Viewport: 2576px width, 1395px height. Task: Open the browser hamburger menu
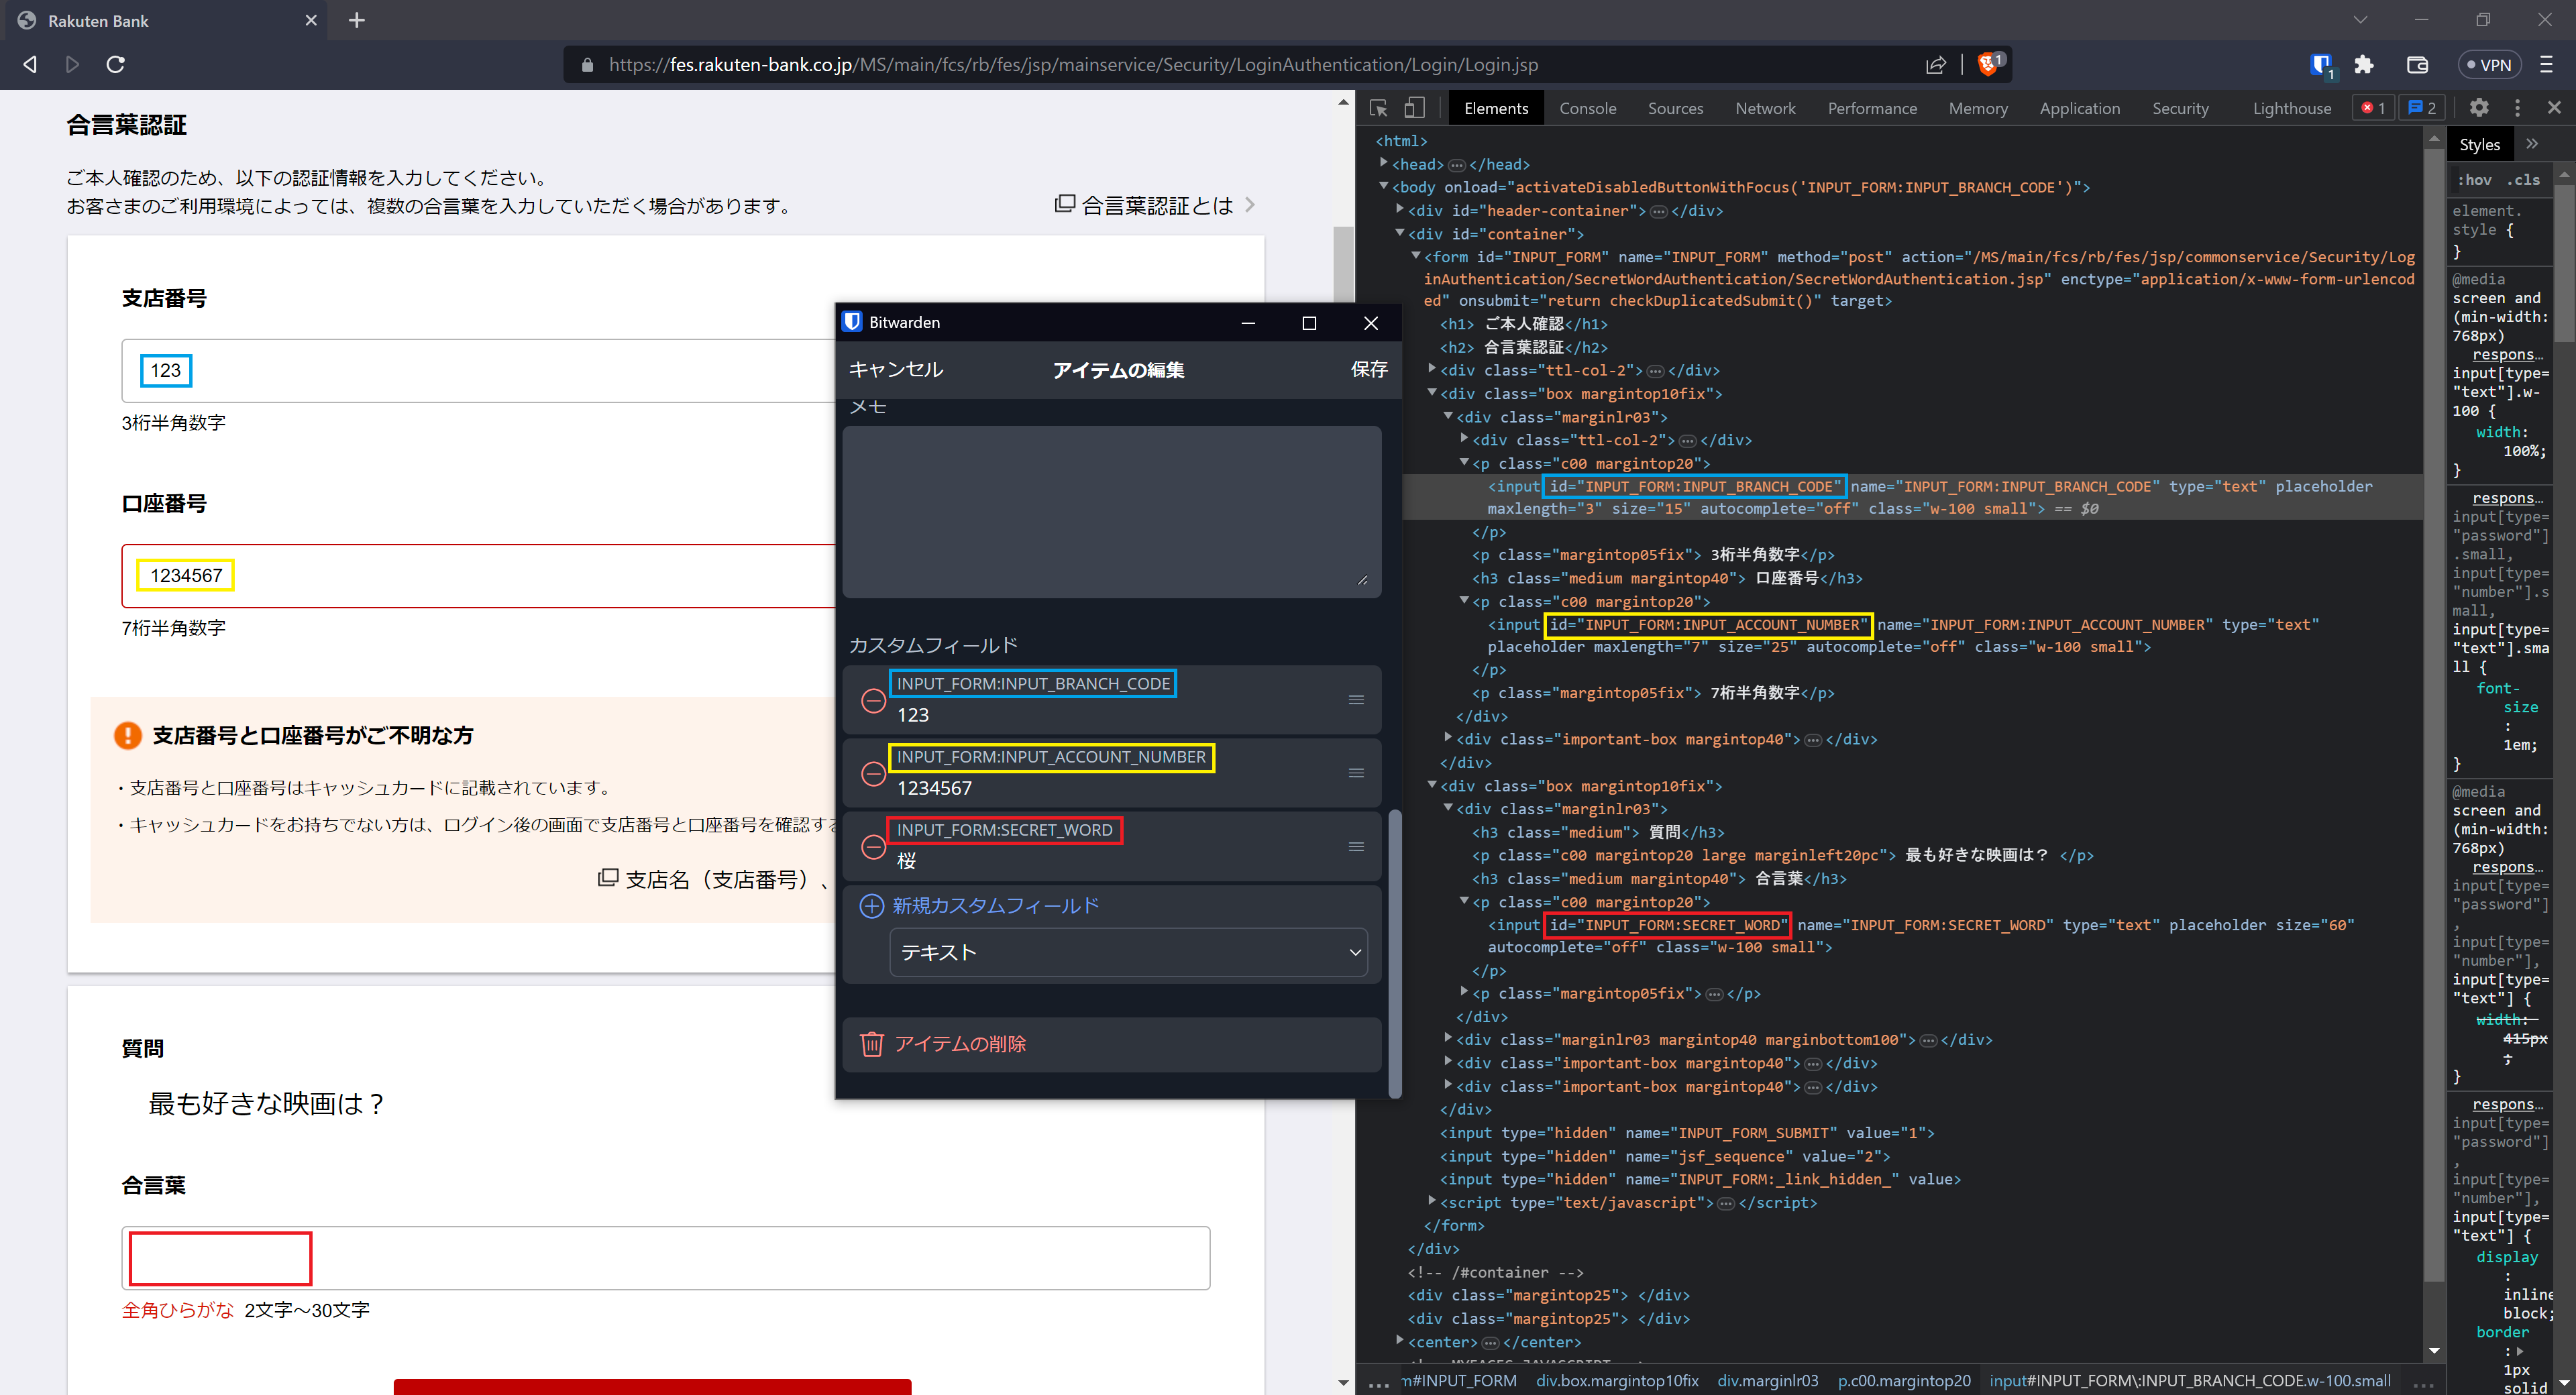2546,64
